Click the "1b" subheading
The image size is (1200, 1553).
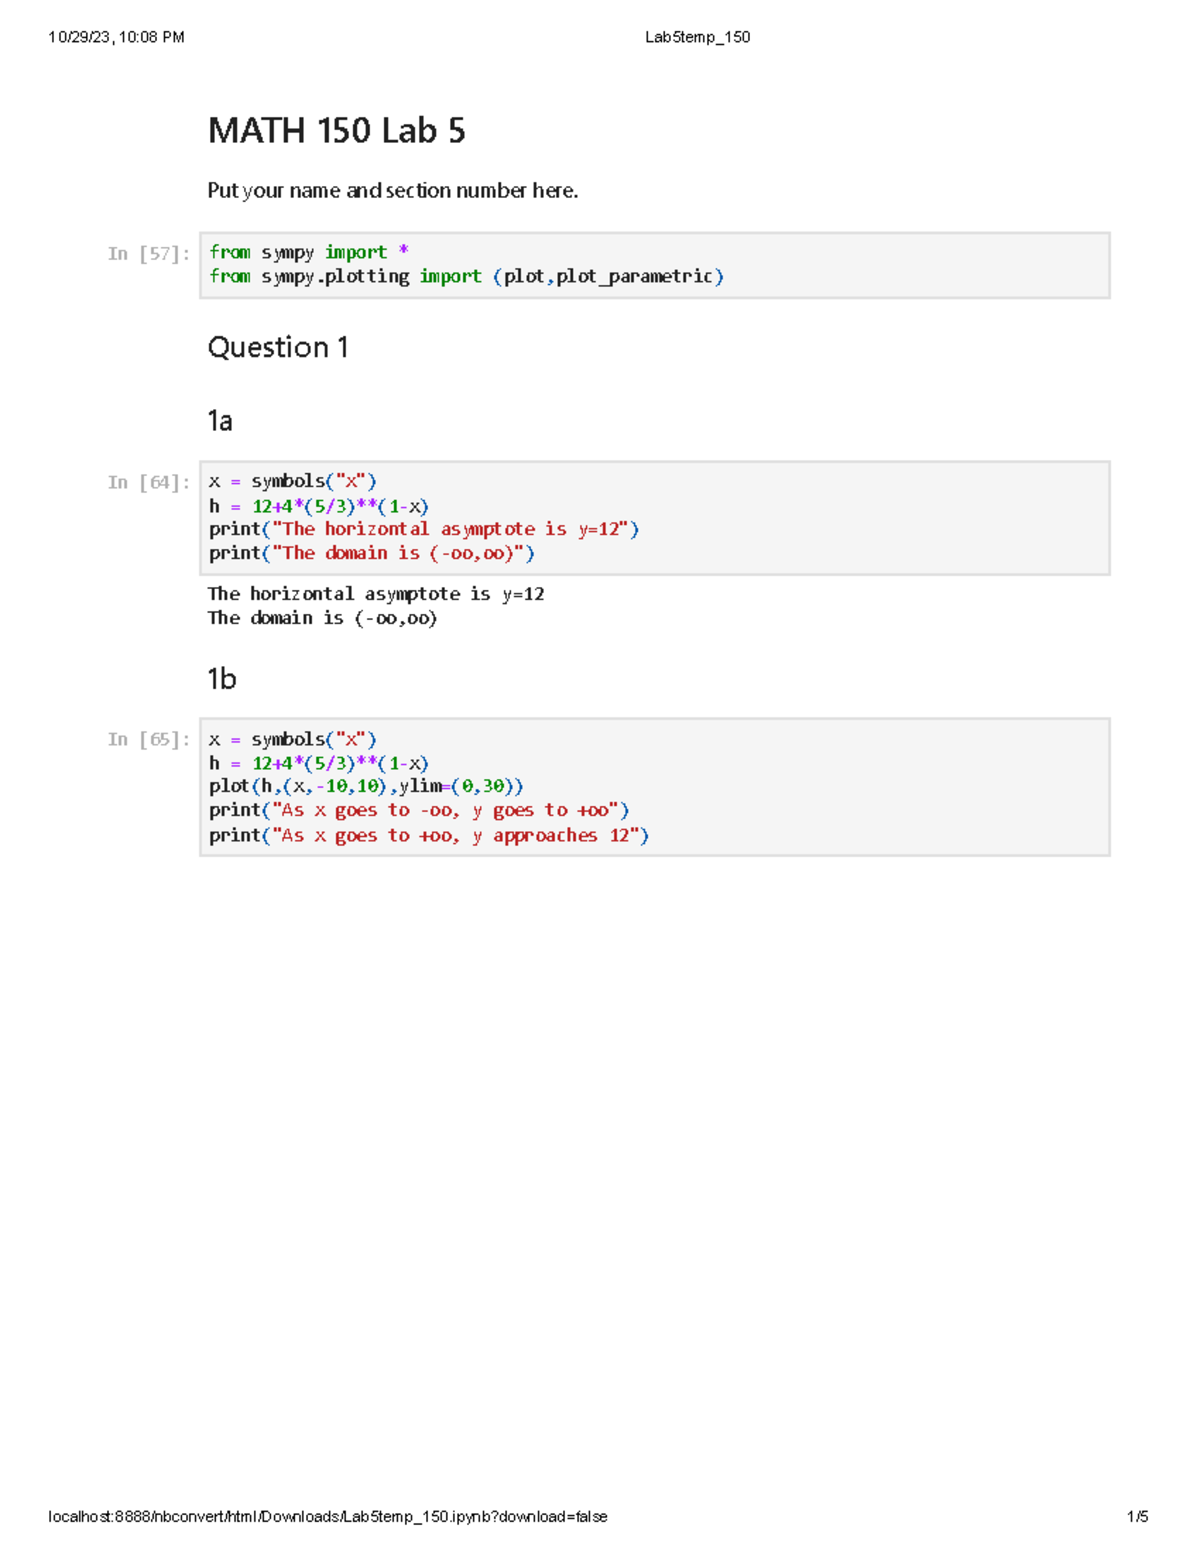pyautogui.click(x=221, y=679)
